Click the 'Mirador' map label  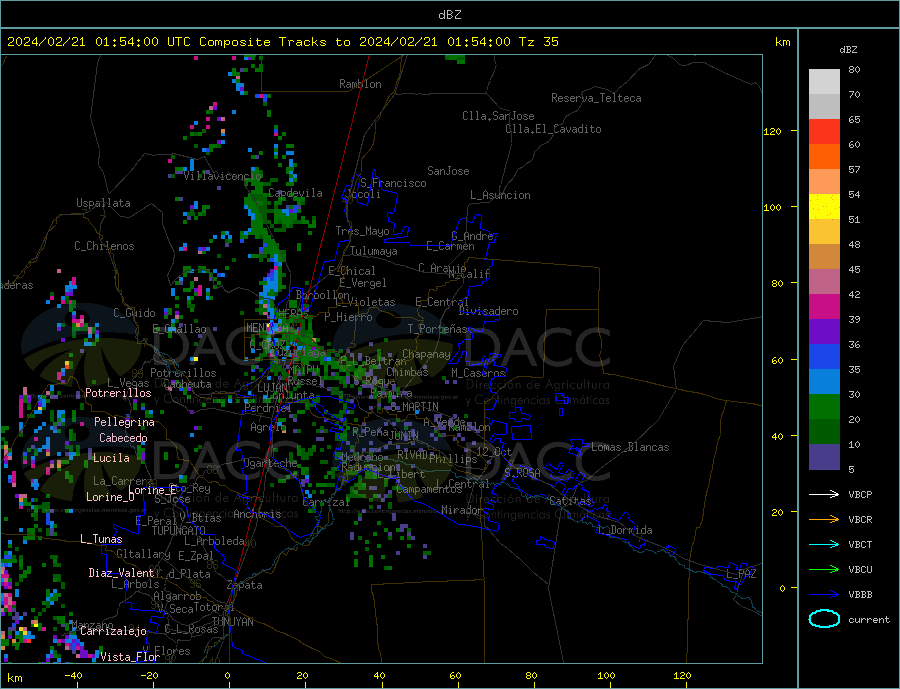pyautogui.click(x=461, y=510)
